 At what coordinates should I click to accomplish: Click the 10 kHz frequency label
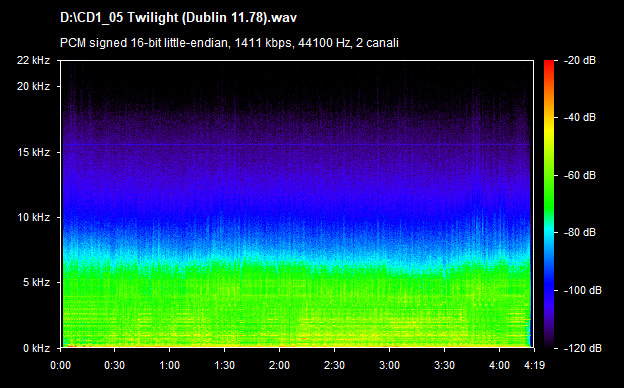(33, 217)
